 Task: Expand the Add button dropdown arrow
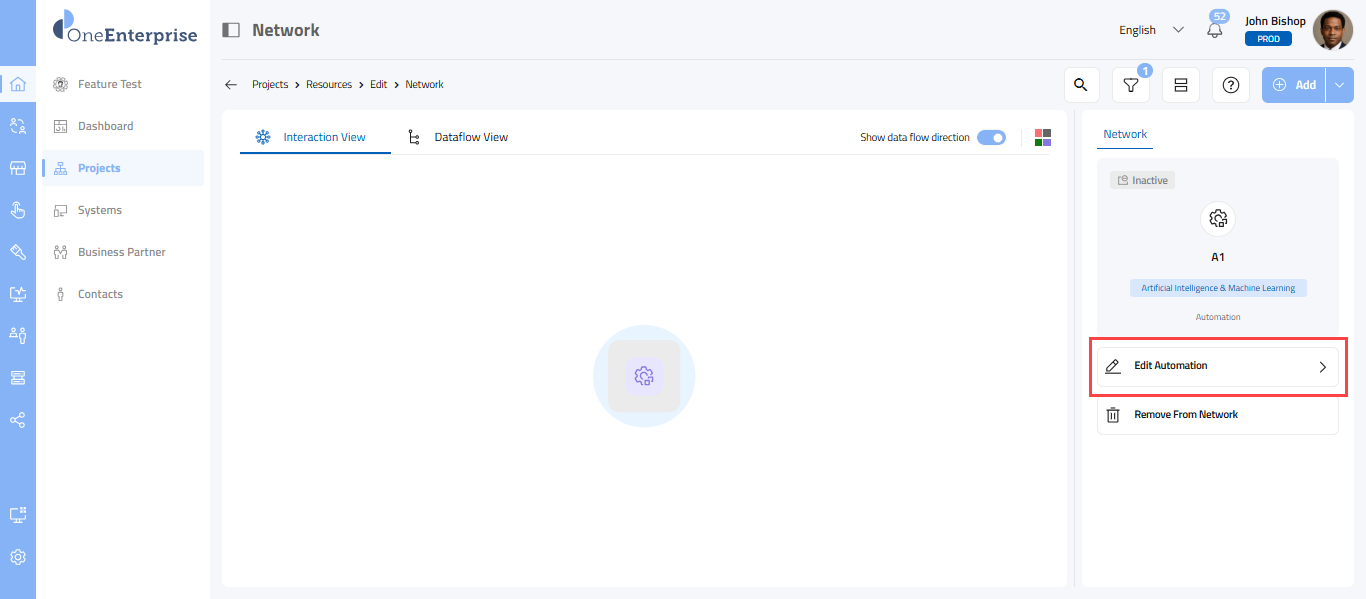coord(1340,85)
